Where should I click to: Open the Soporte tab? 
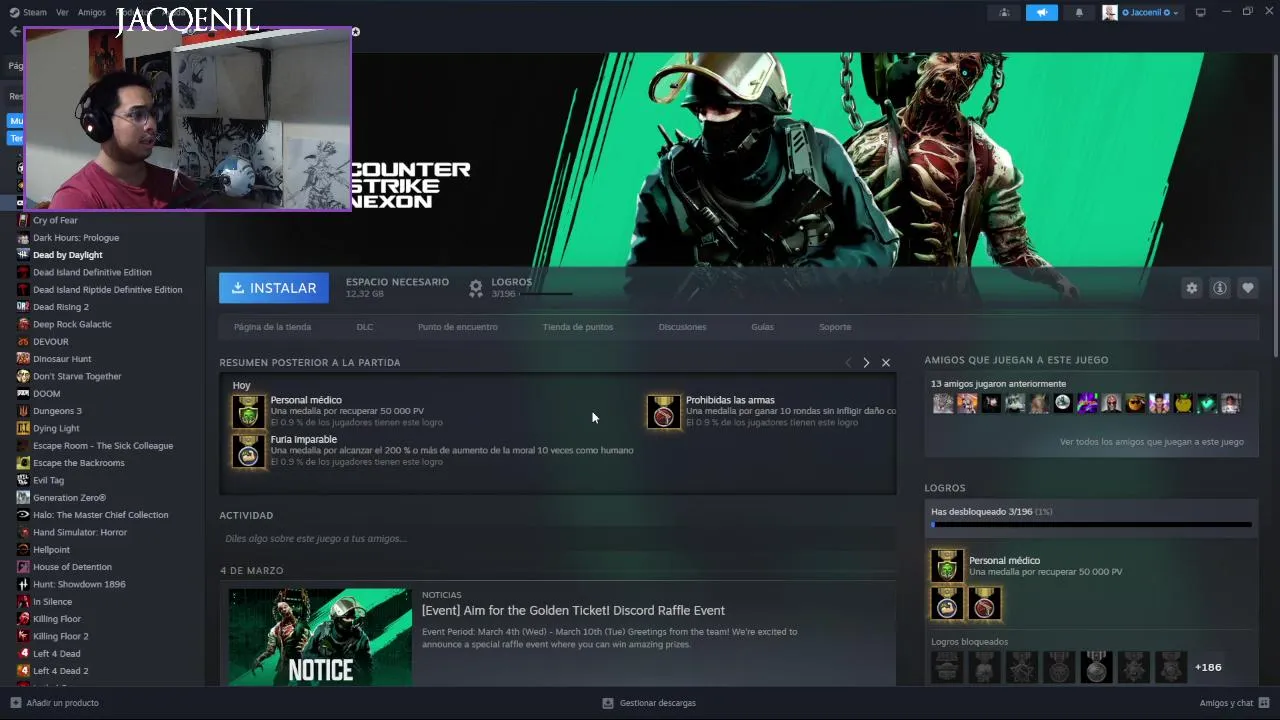click(x=835, y=327)
